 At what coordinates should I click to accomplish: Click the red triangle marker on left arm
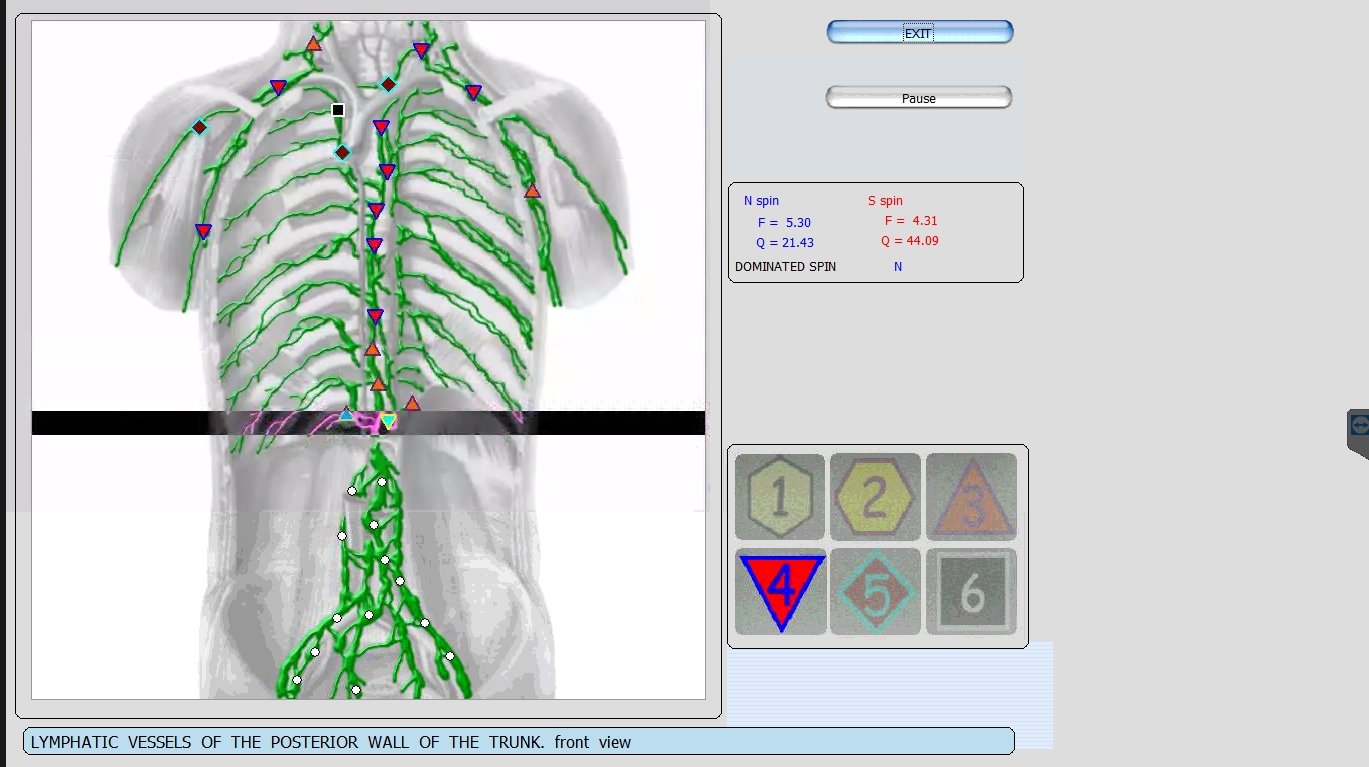click(203, 232)
